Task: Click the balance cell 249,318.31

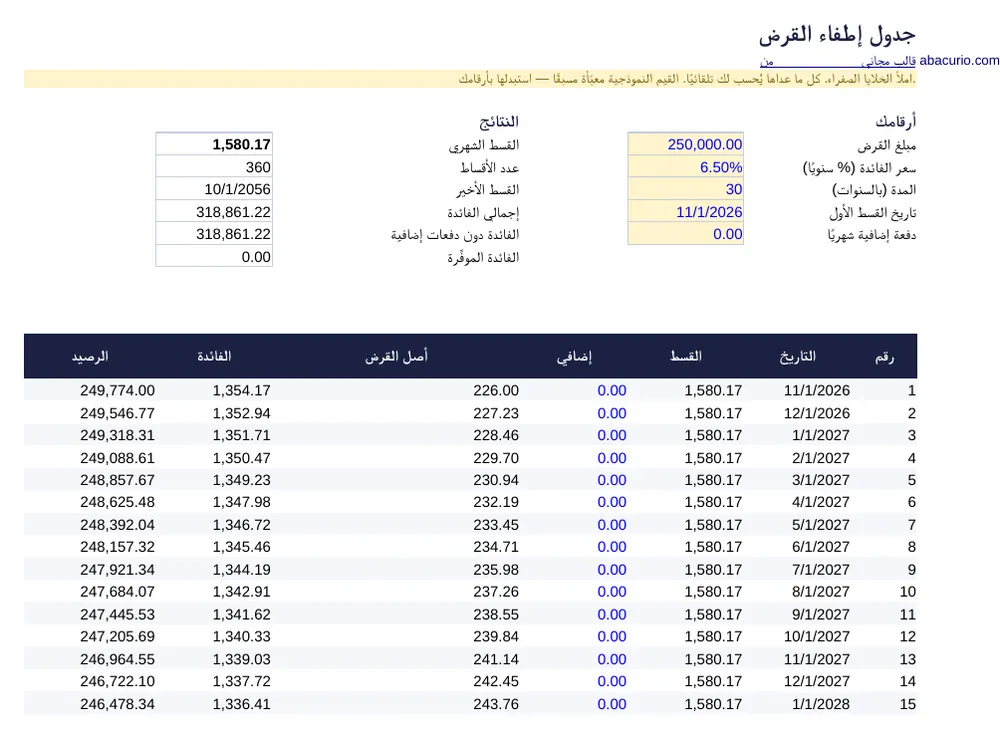Action: click(x=117, y=435)
